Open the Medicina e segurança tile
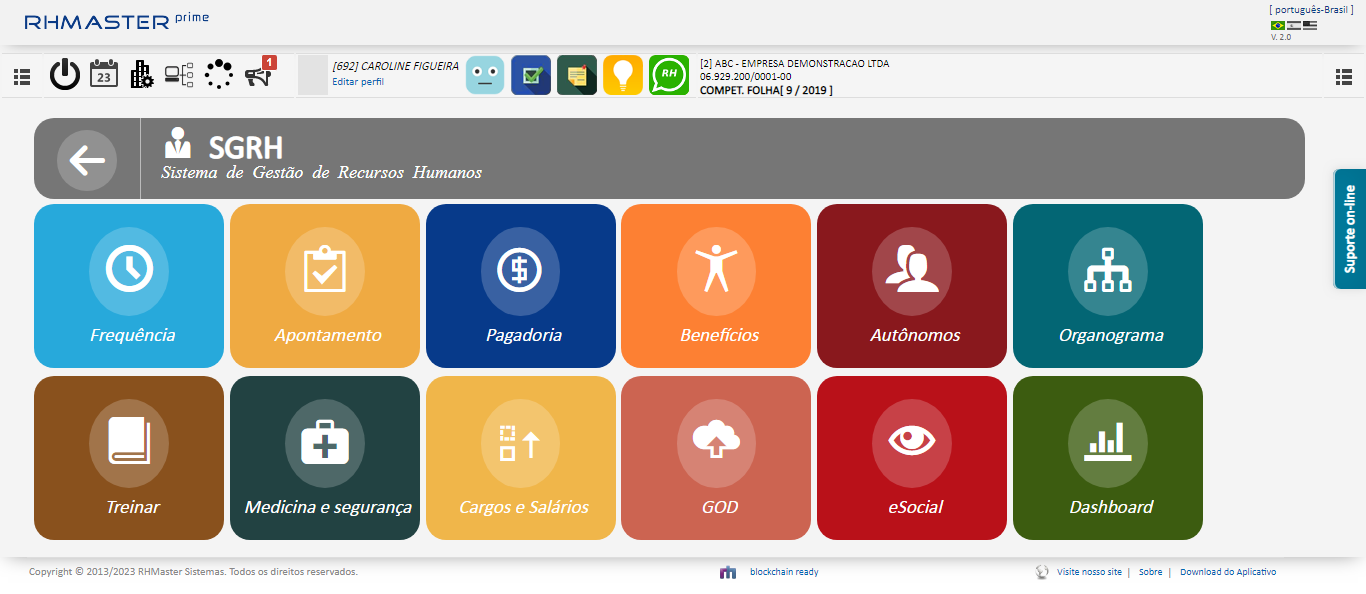Image resolution: width=1366 pixels, height=594 pixels. click(325, 458)
